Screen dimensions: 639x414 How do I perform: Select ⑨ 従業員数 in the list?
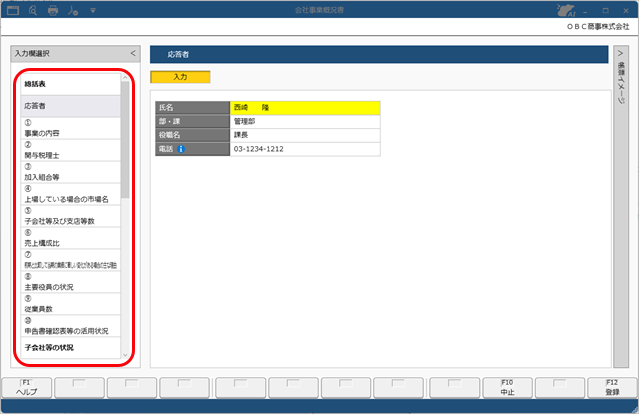(71, 304)
